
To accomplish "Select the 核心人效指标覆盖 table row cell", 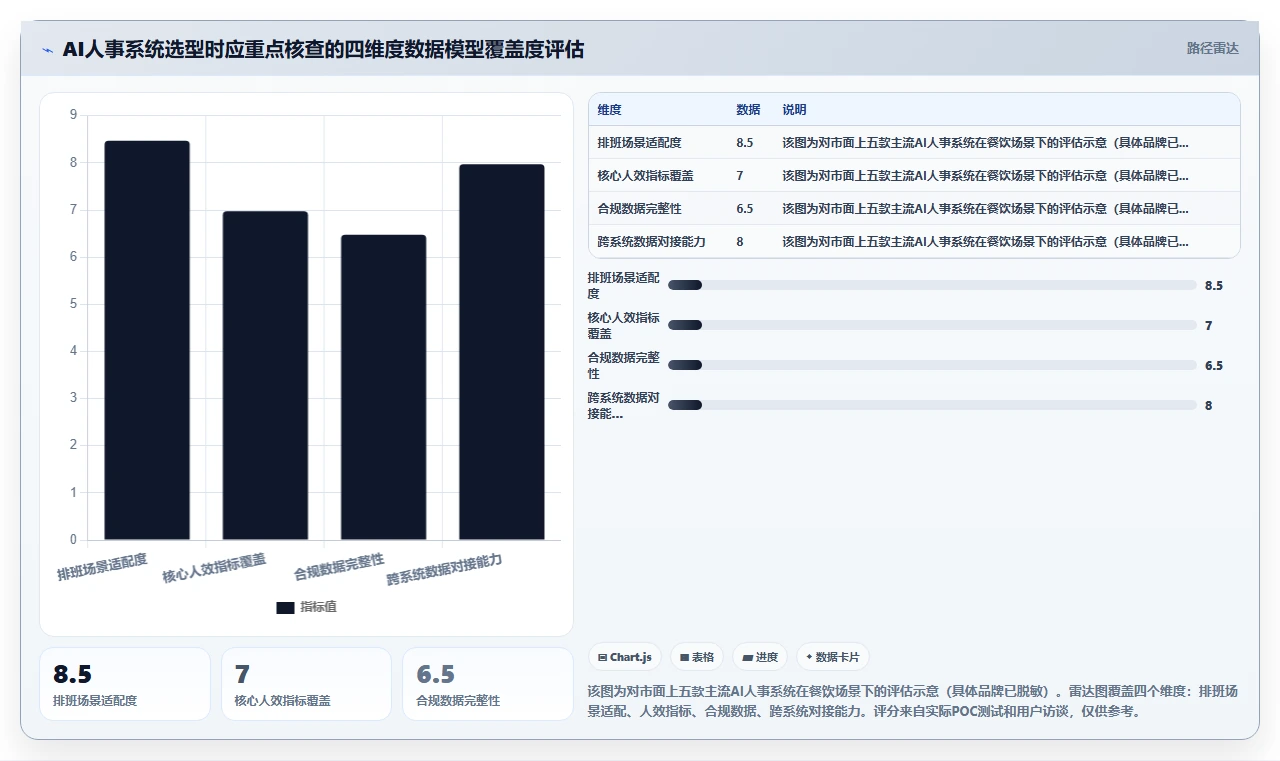I will click(x=645, y=176).
